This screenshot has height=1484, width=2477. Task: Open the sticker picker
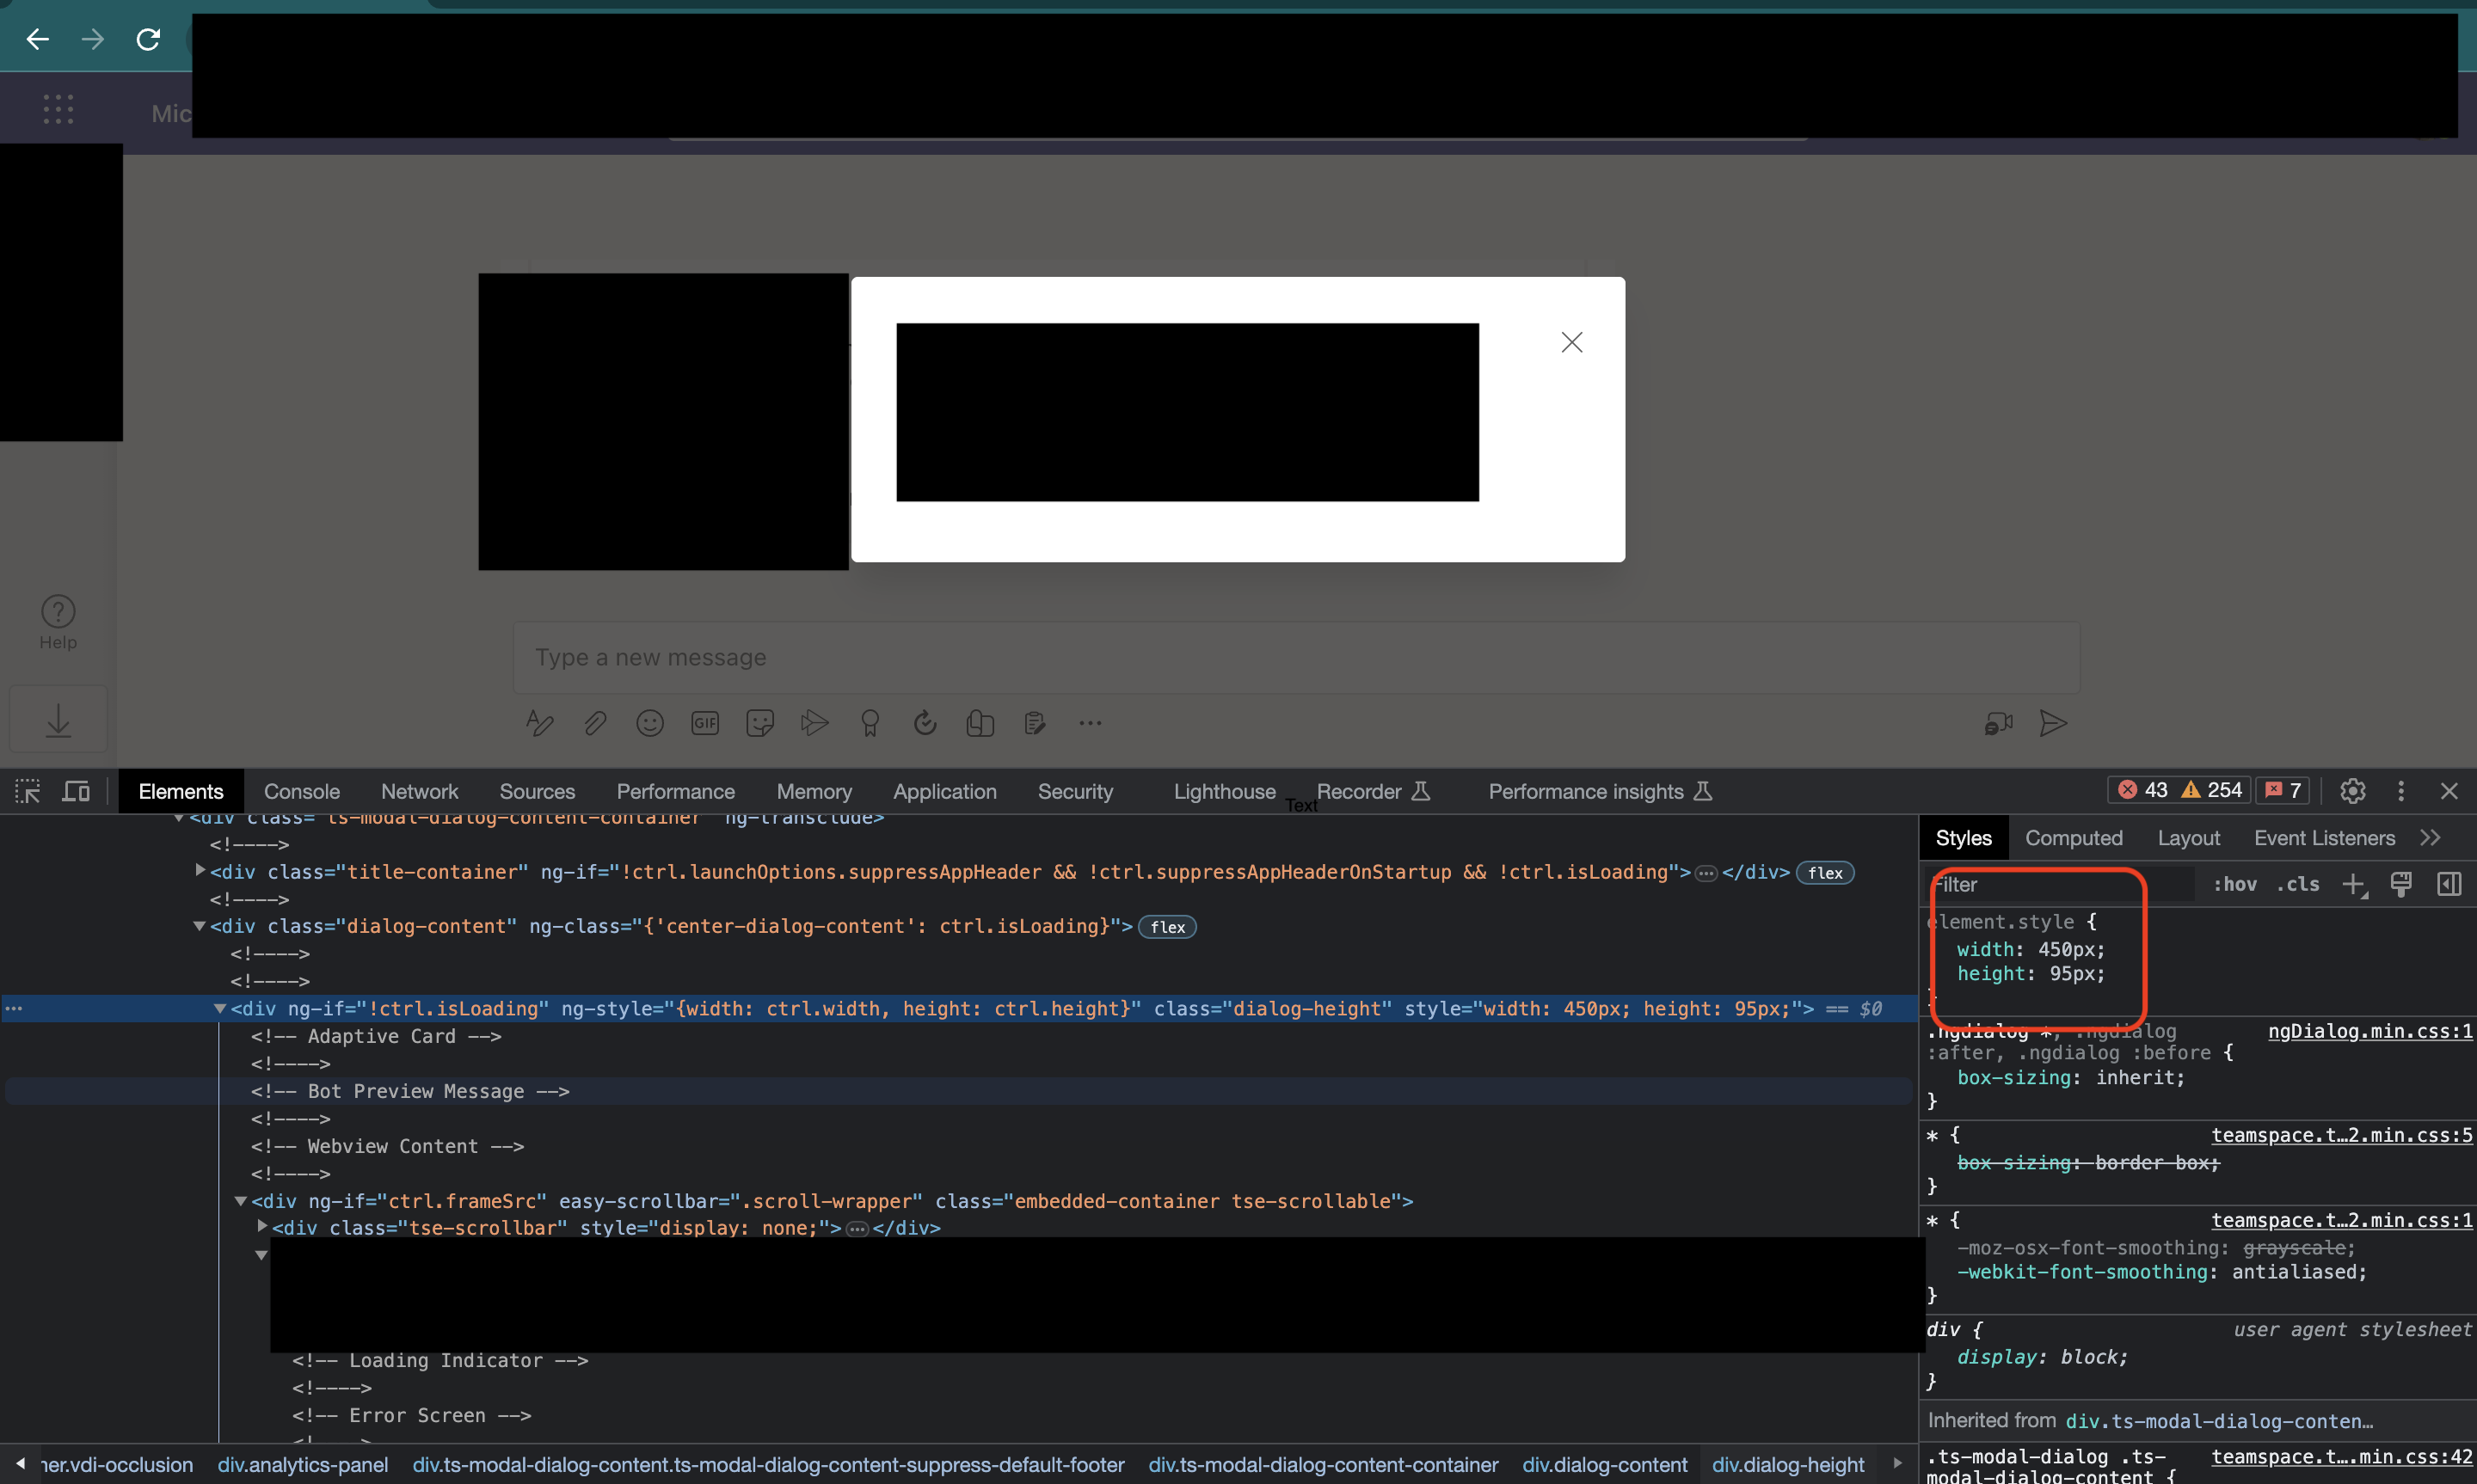[759, 722]
